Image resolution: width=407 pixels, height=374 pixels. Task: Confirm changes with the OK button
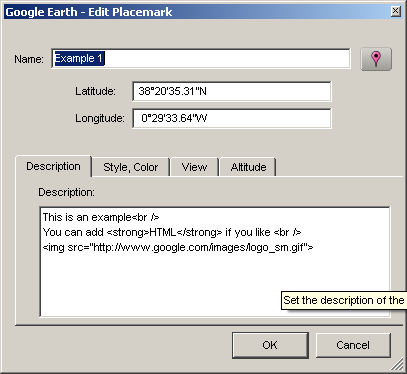pos(270,345)
